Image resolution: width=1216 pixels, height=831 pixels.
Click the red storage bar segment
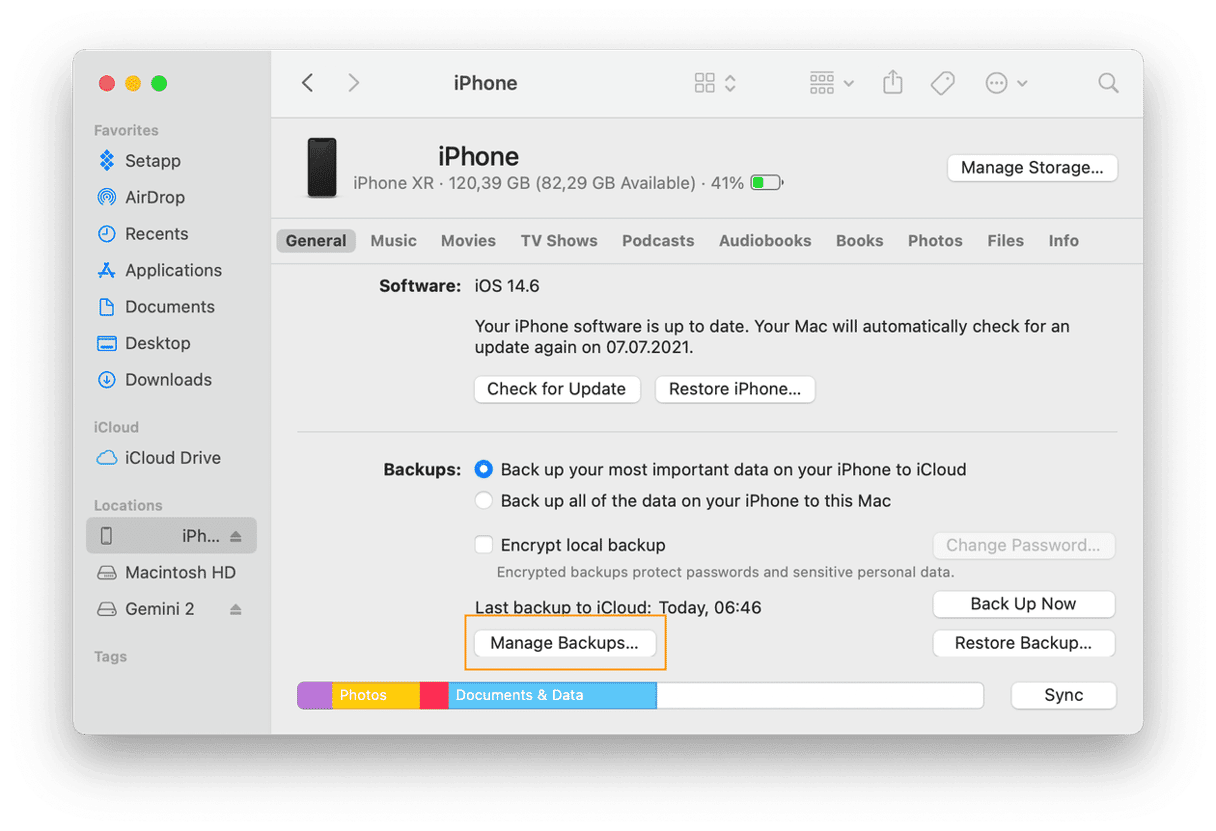434,695
